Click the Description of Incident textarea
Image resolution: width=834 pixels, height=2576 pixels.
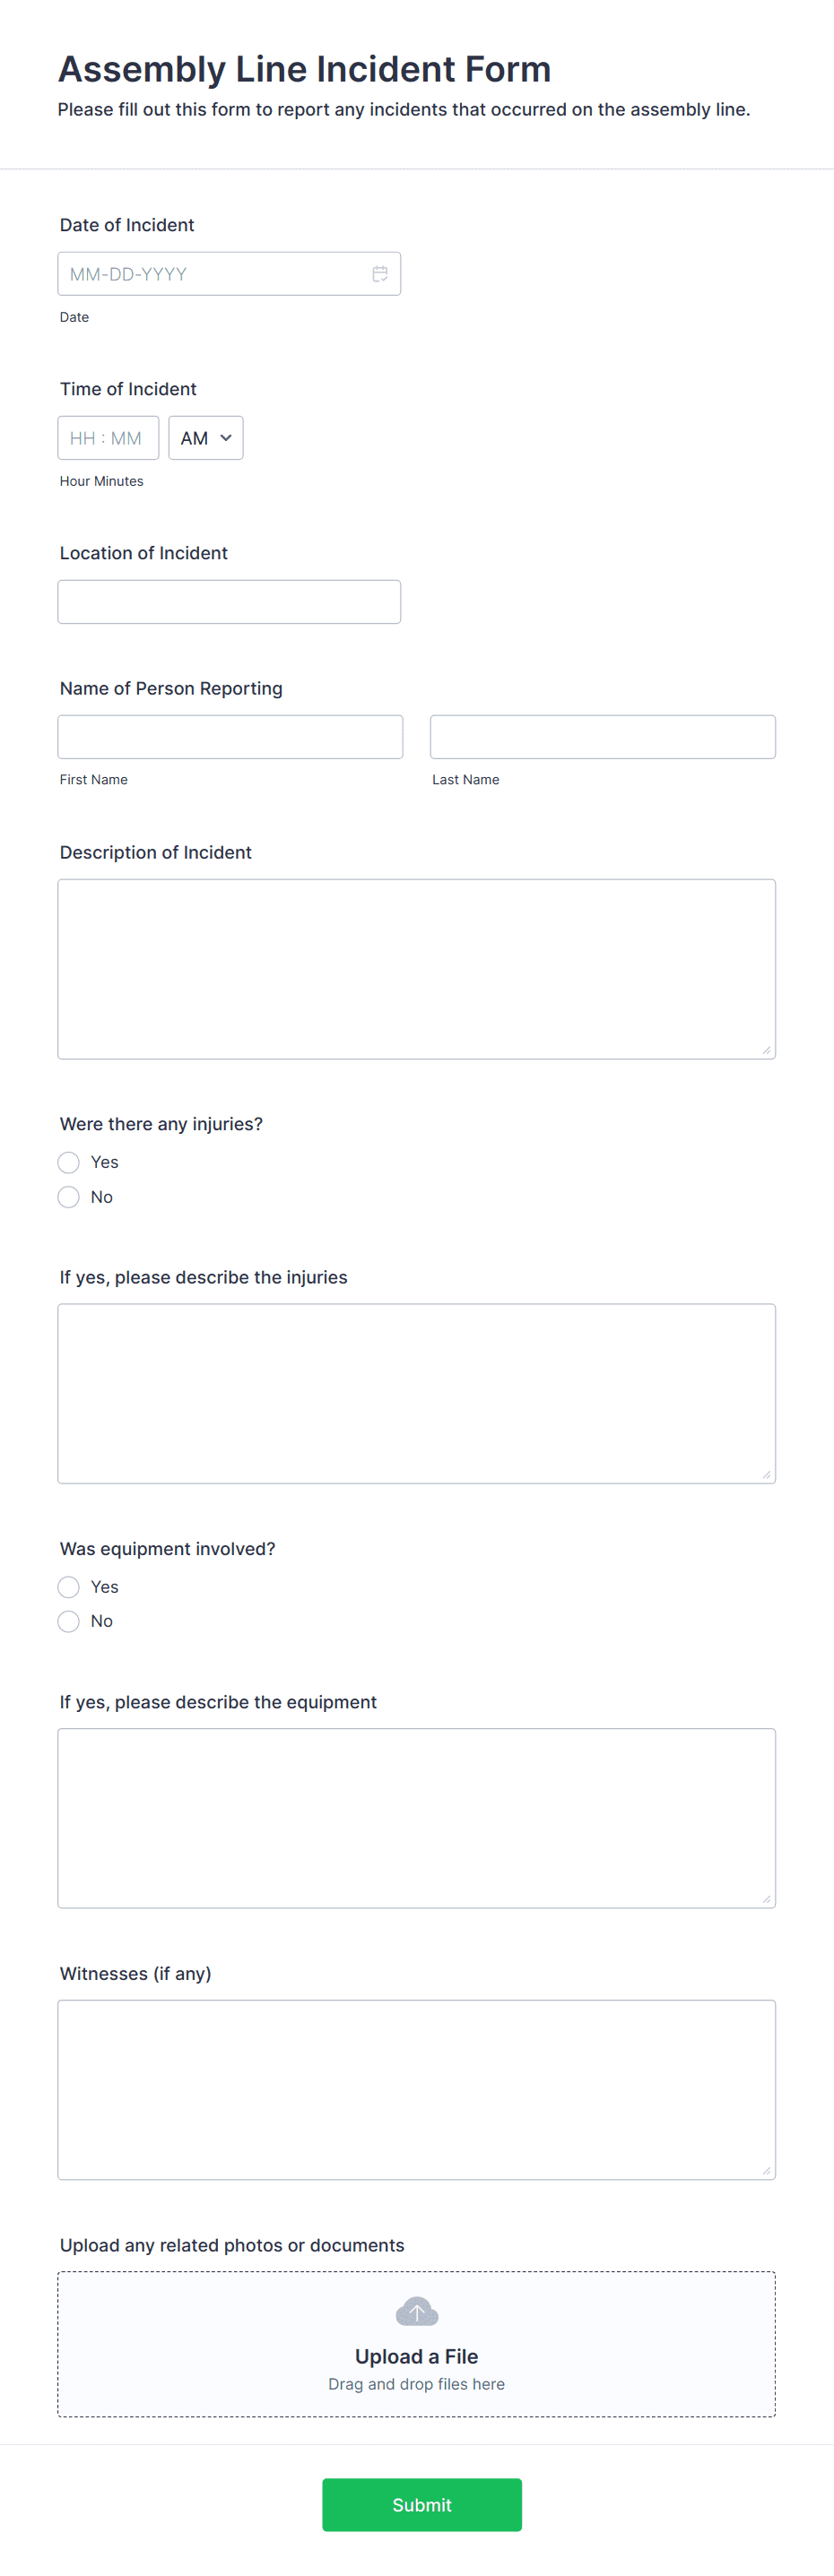click(417, 965)
